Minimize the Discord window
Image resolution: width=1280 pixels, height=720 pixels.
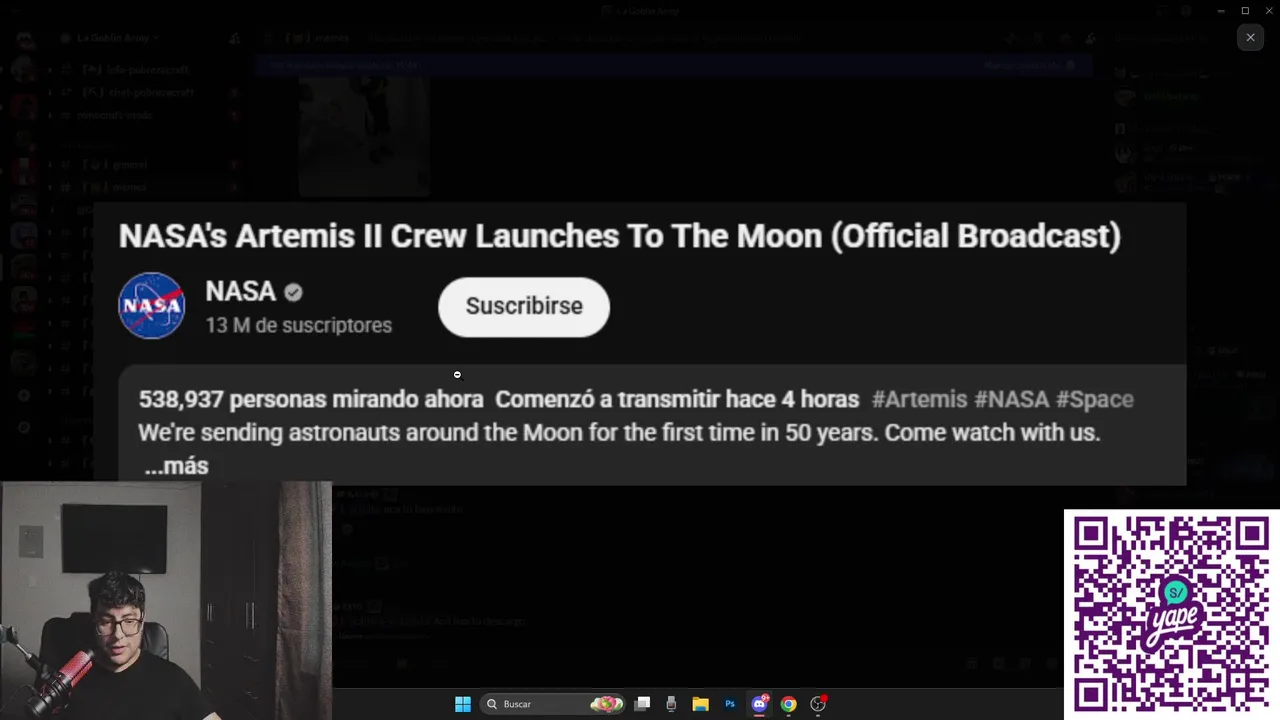[1221, 10]
